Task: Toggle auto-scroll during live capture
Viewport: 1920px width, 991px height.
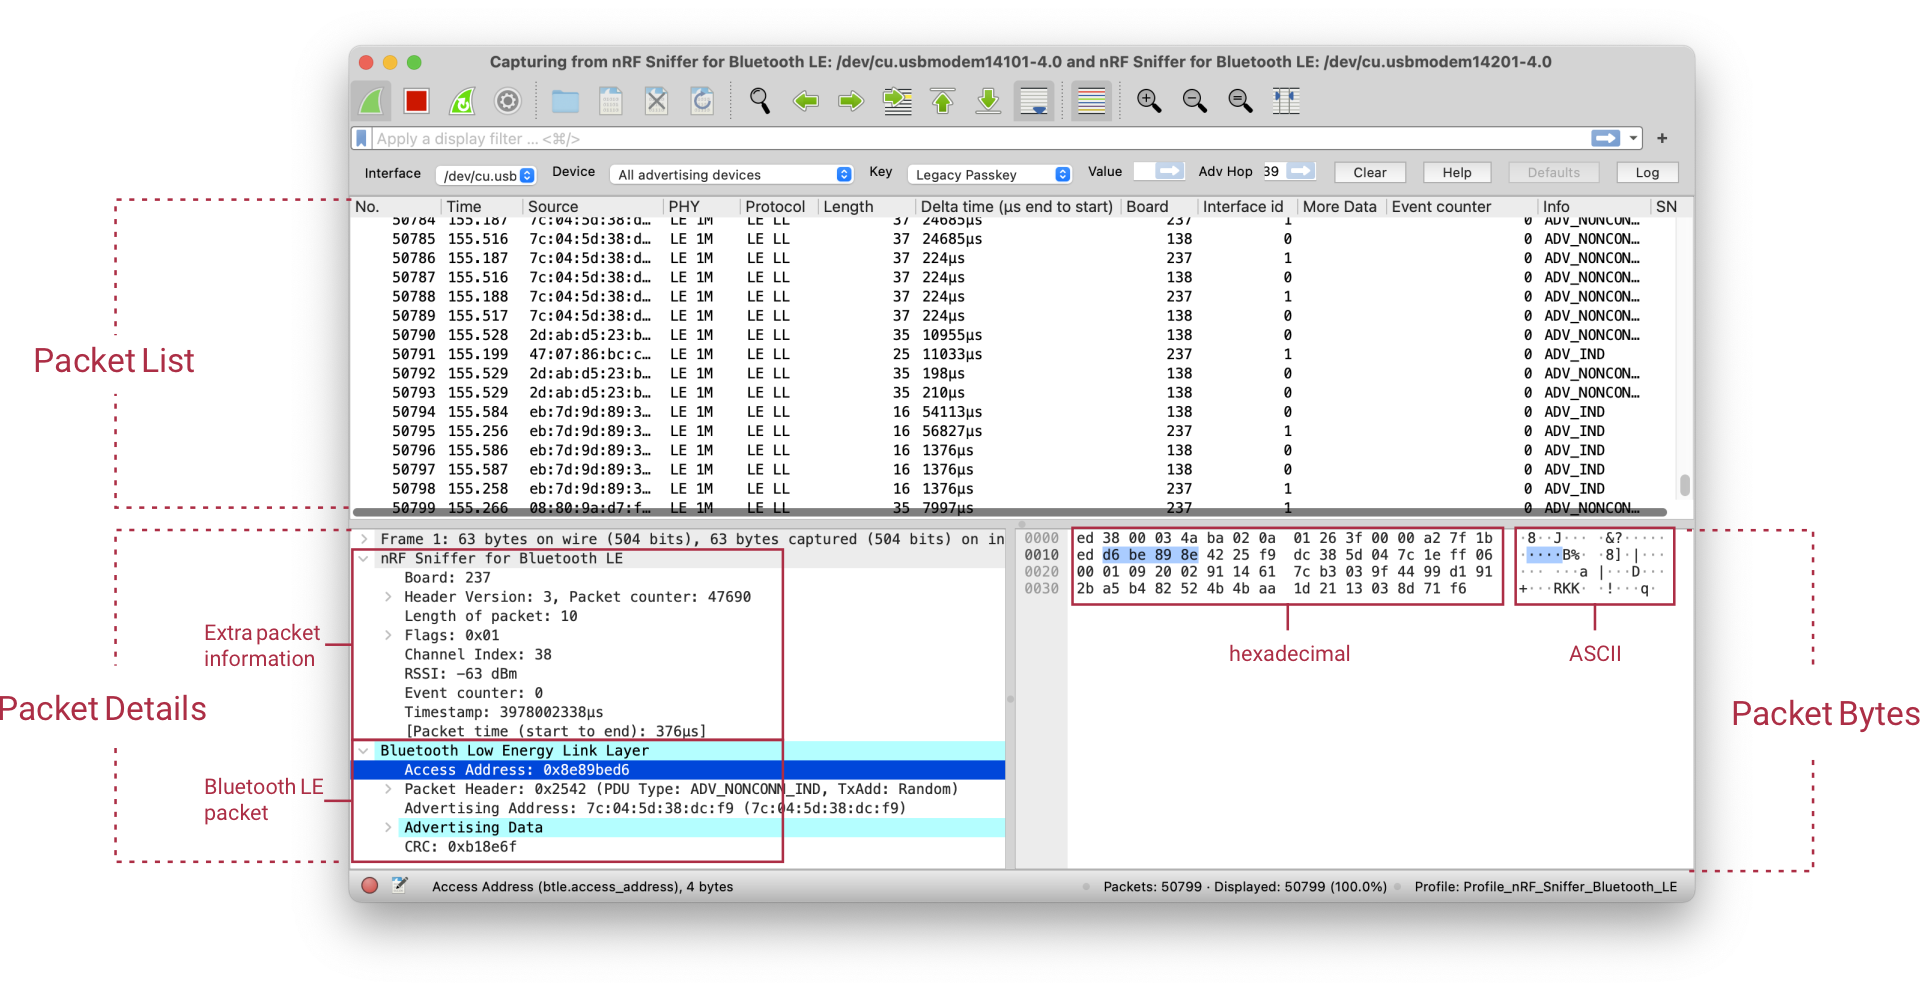Action: [1034, 101]
